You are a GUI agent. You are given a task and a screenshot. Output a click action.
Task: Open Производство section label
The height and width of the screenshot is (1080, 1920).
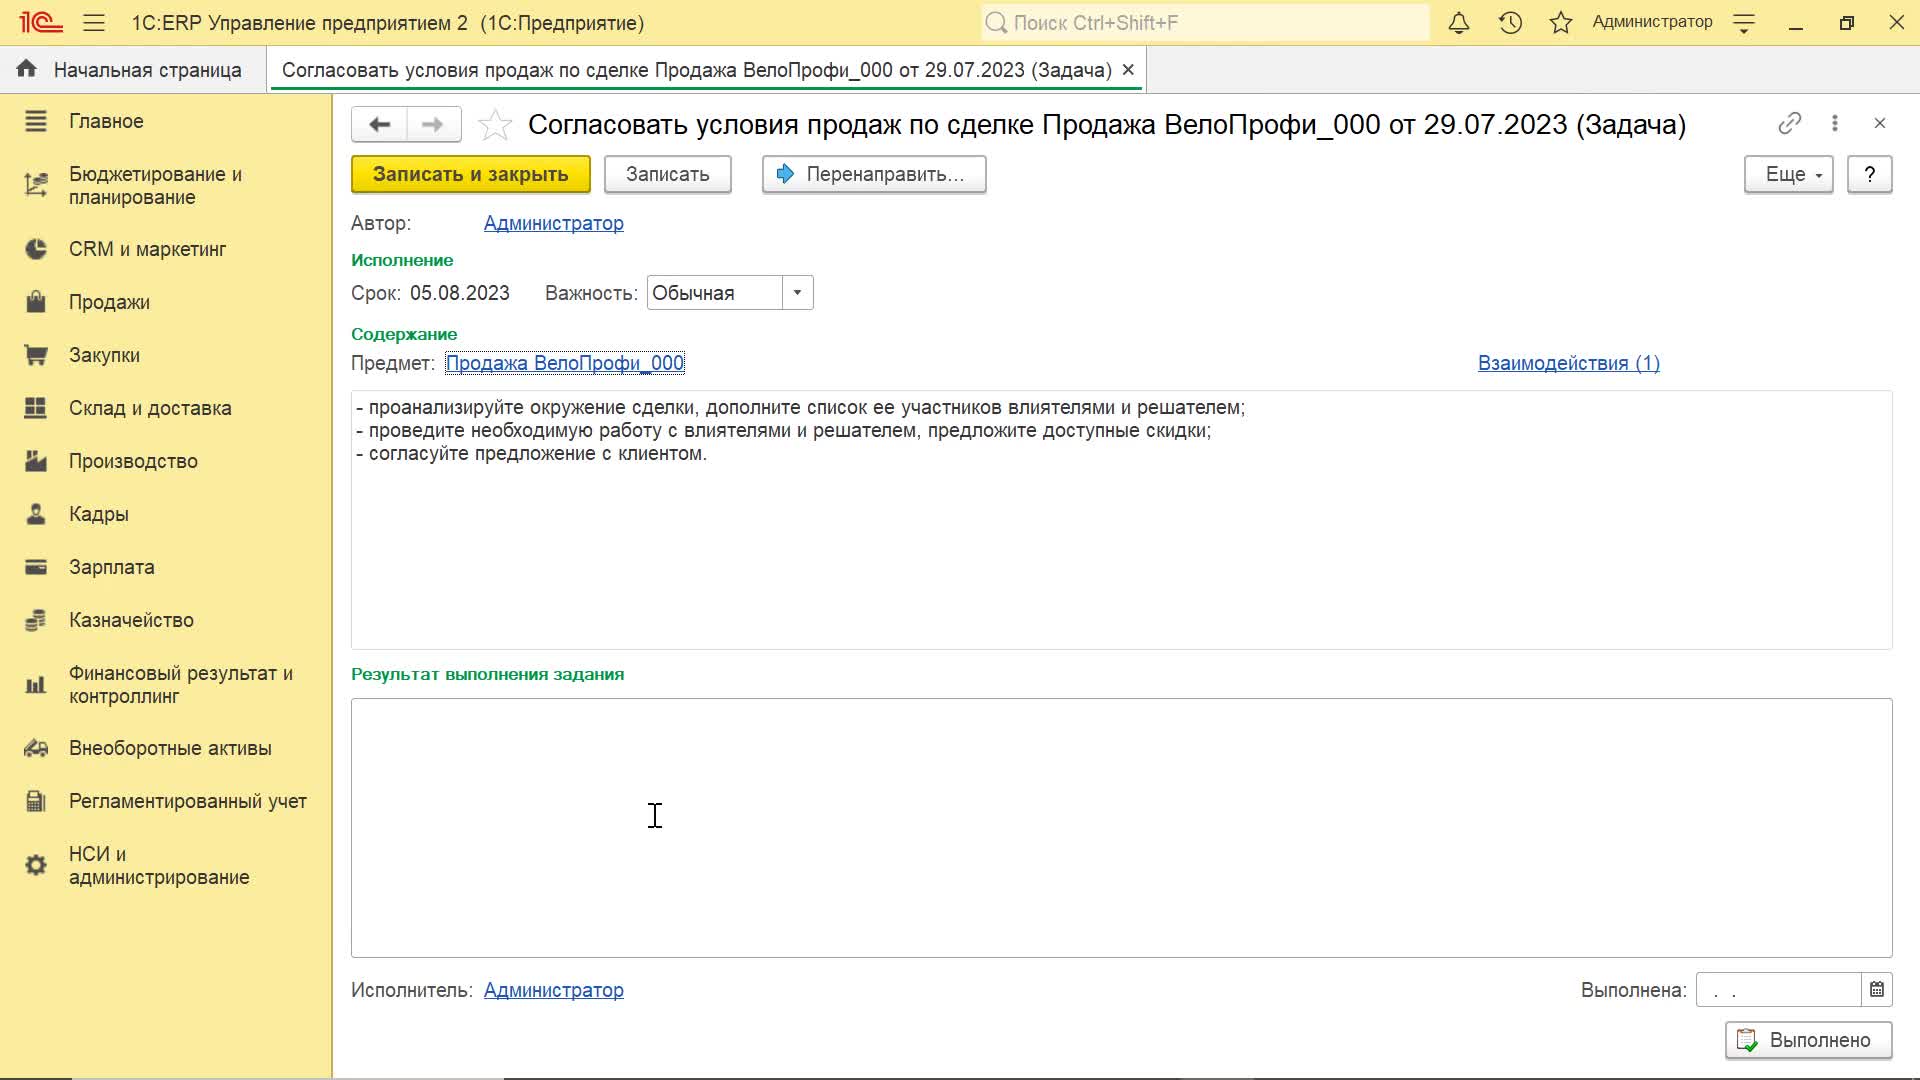(x=133, y=461)
